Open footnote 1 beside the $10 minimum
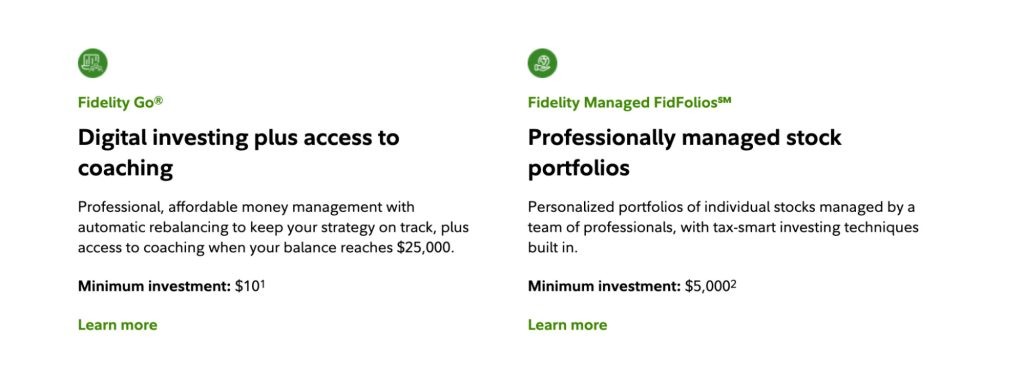The height and width of the screenshot is (388, 1024). (263, 283)
